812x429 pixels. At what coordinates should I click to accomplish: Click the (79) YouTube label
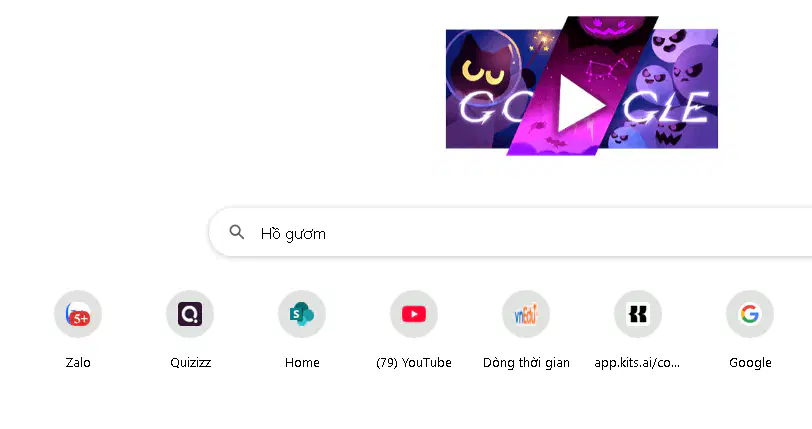[414, 363]
